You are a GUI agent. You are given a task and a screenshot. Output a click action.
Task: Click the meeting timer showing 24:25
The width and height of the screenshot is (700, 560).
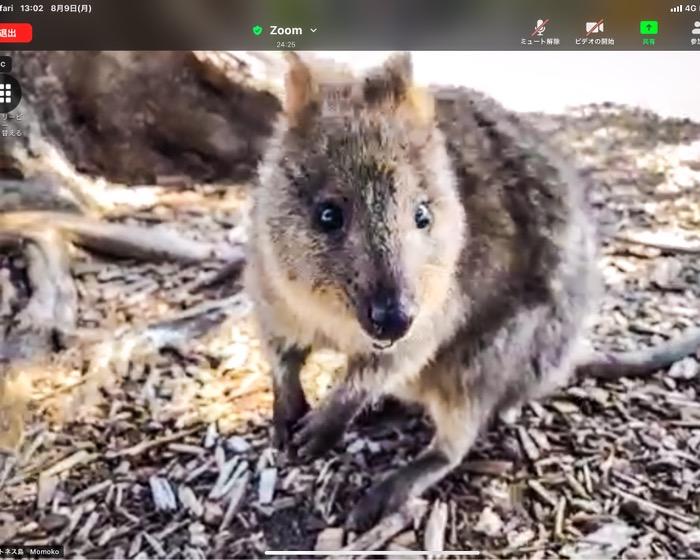(285, 45)
